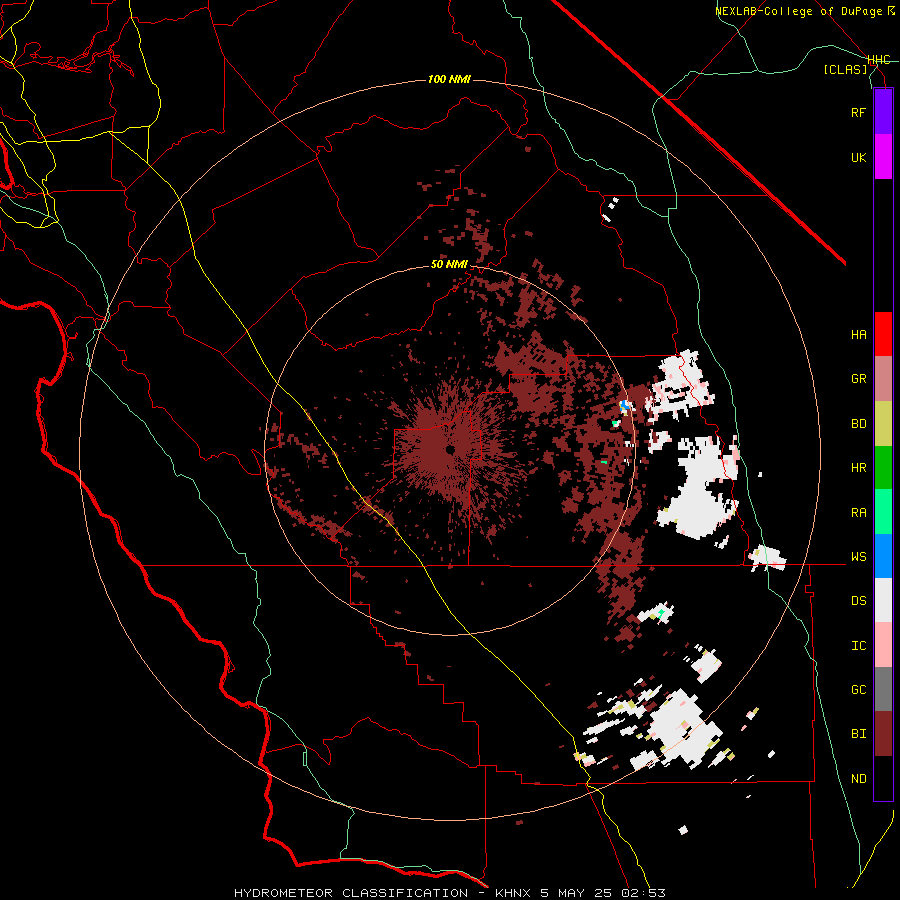The width and height of the screenshot is (900, 900).
Task: Click the UK magenta color swatch
Action: 883,157
